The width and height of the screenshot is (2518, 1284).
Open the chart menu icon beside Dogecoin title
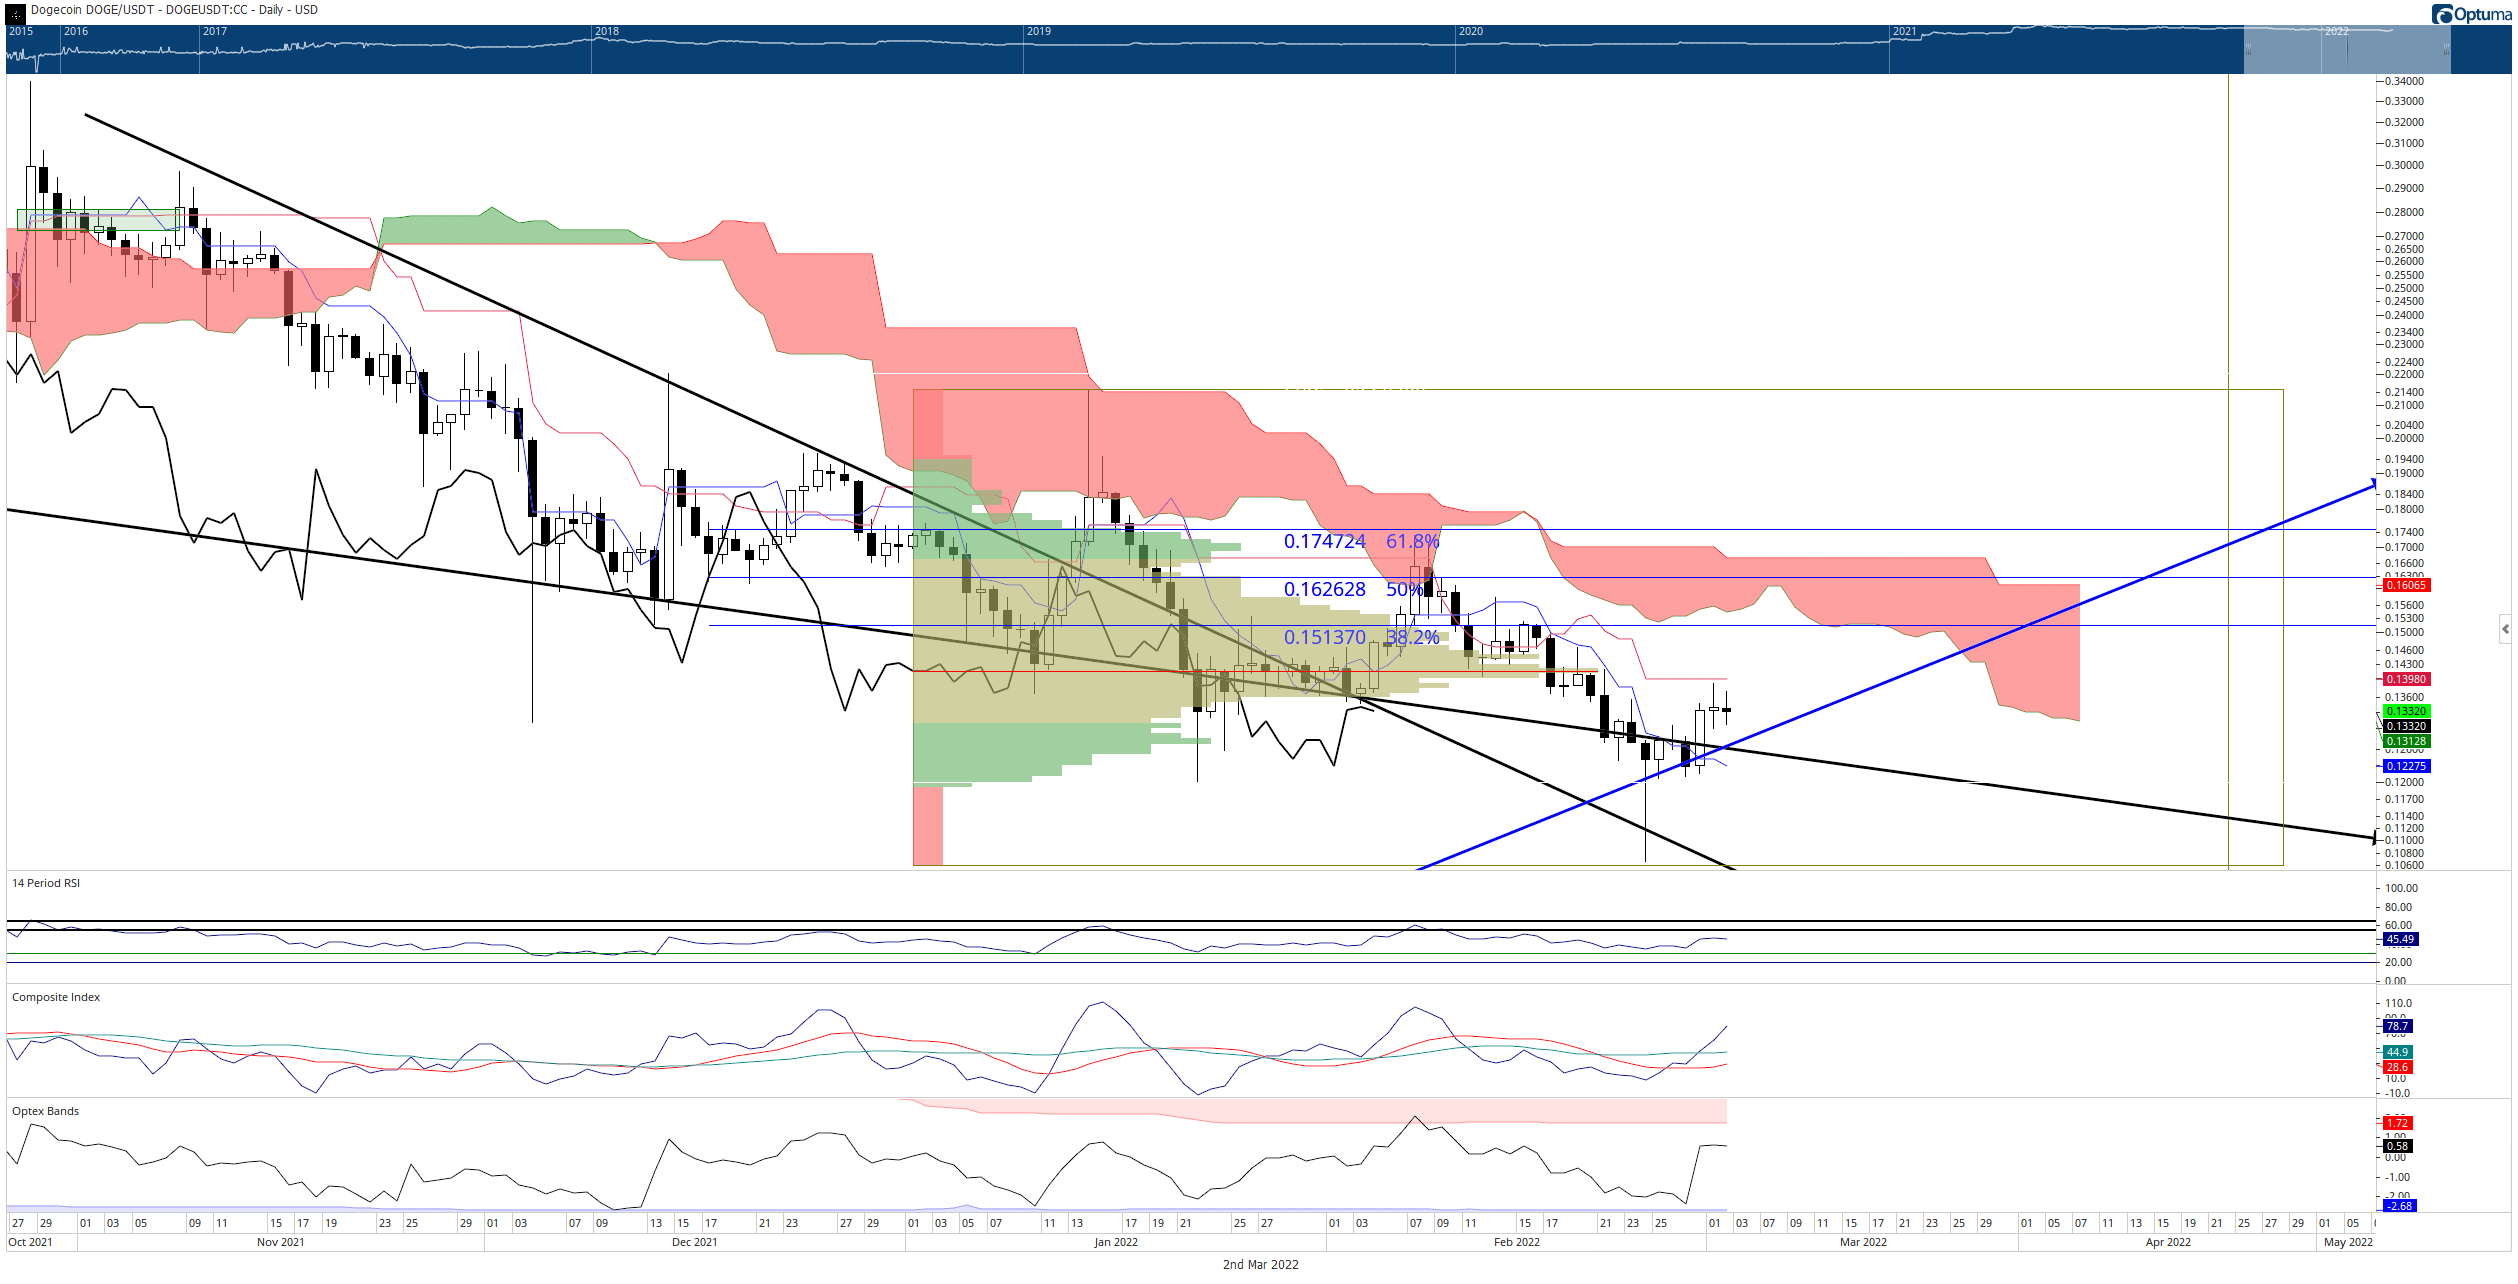click(15, 12)
